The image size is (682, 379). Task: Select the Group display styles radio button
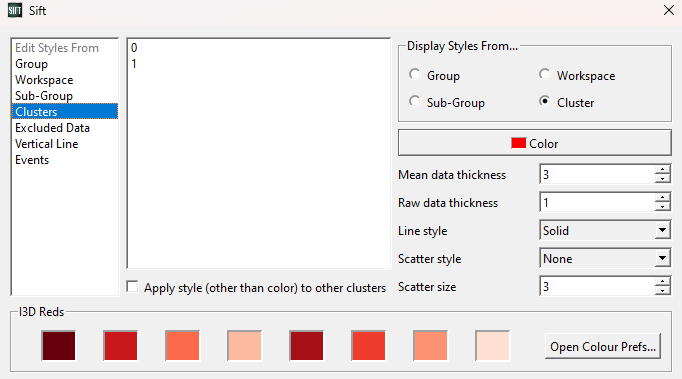tap(415, 74)
